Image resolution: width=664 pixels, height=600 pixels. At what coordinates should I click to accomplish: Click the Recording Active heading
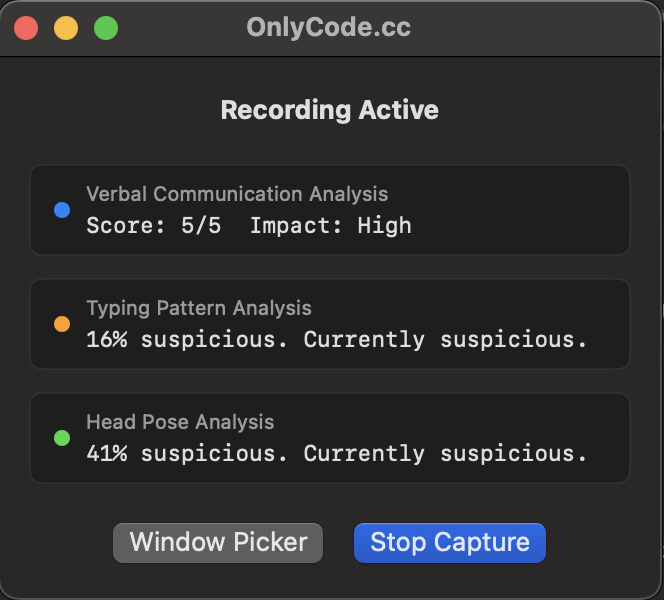click(330, 109)
